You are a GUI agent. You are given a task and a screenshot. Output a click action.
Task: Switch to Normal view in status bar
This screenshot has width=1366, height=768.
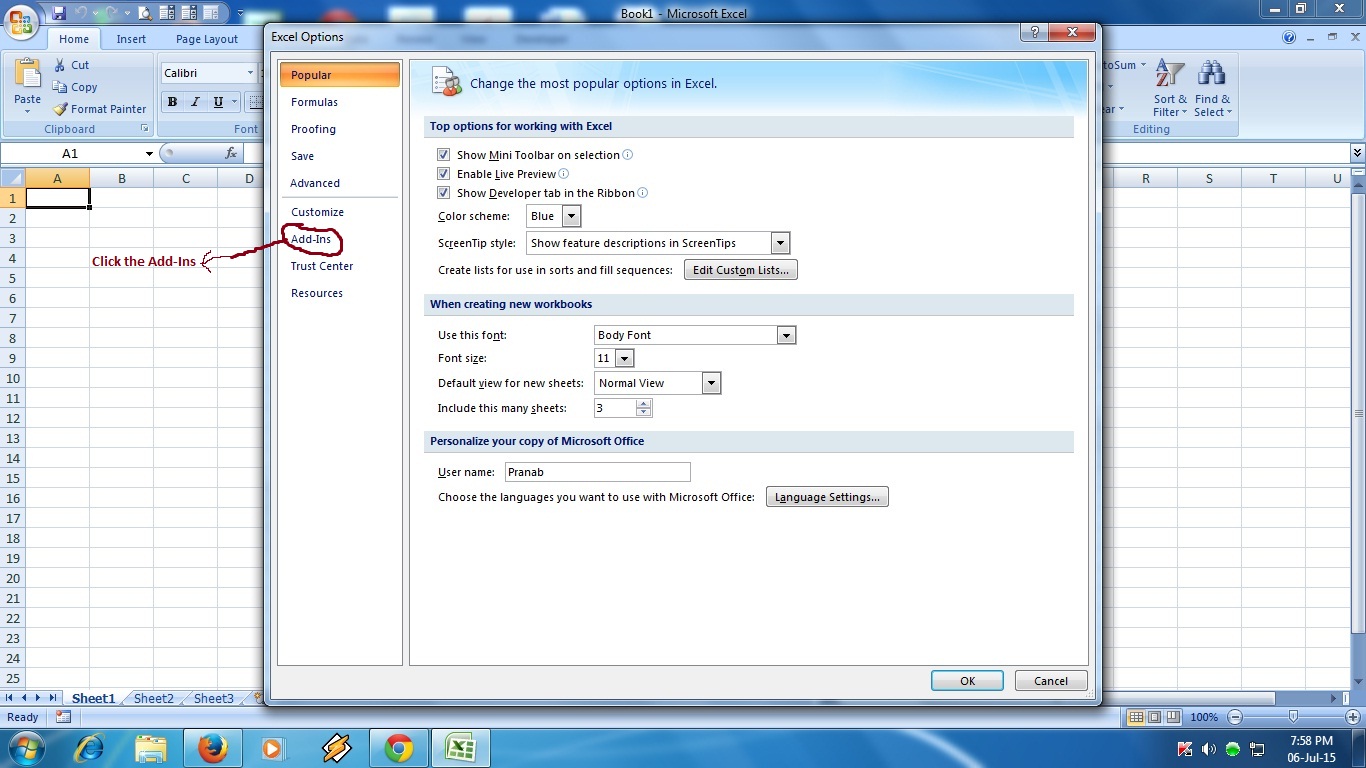tap(1136, 717)
